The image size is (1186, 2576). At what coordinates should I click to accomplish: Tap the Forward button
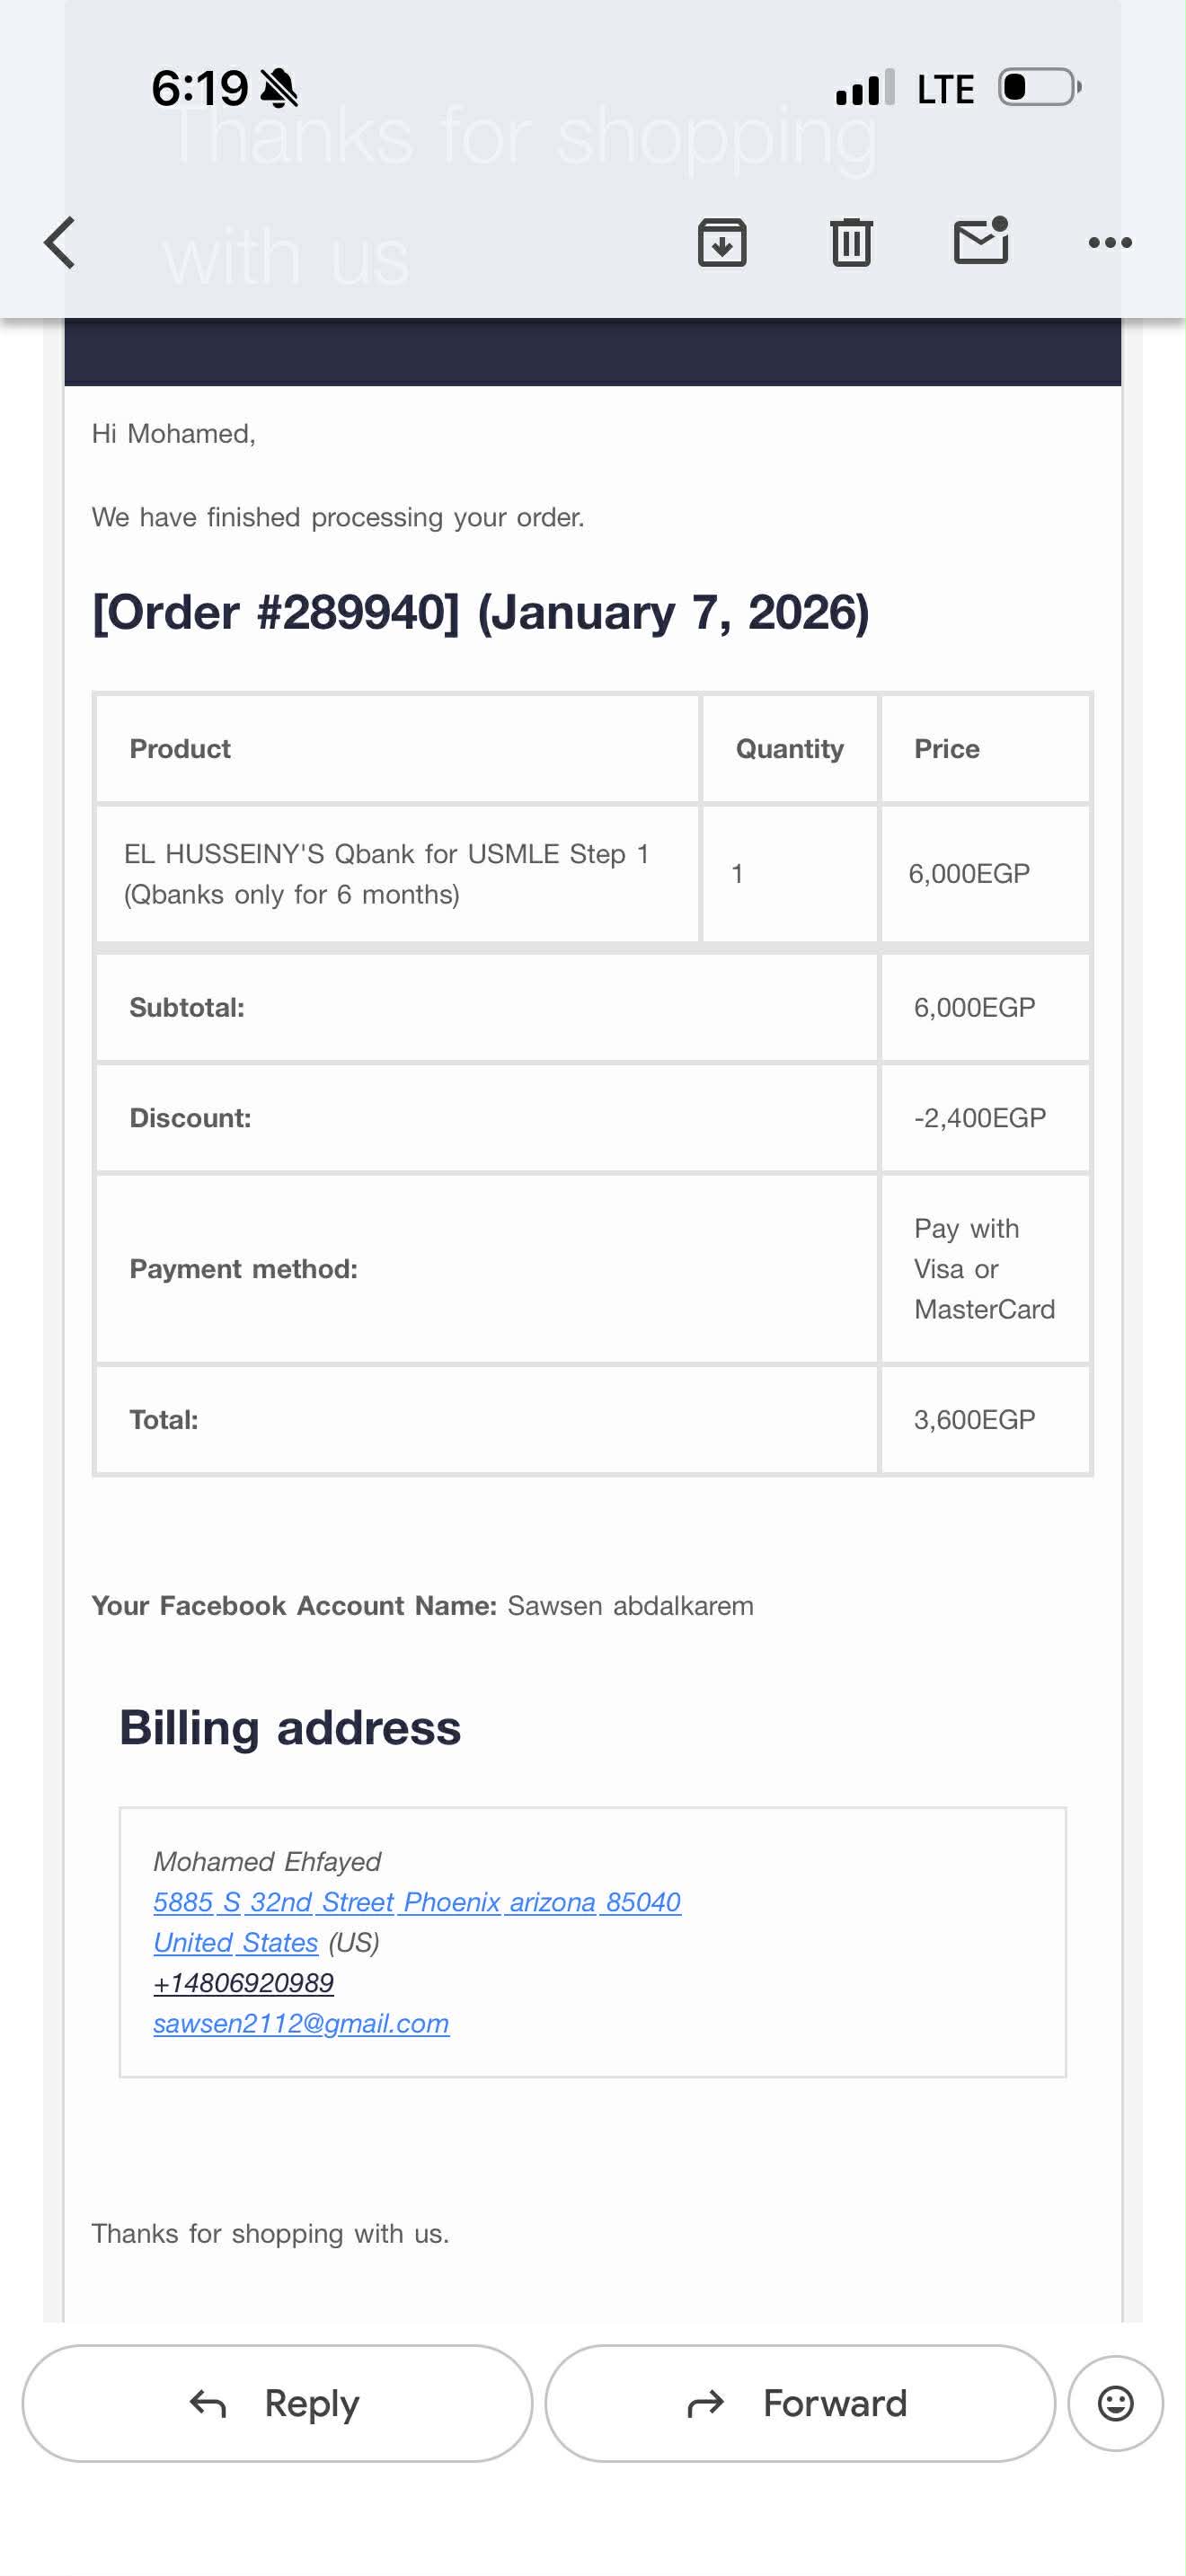pos(799,2403)
